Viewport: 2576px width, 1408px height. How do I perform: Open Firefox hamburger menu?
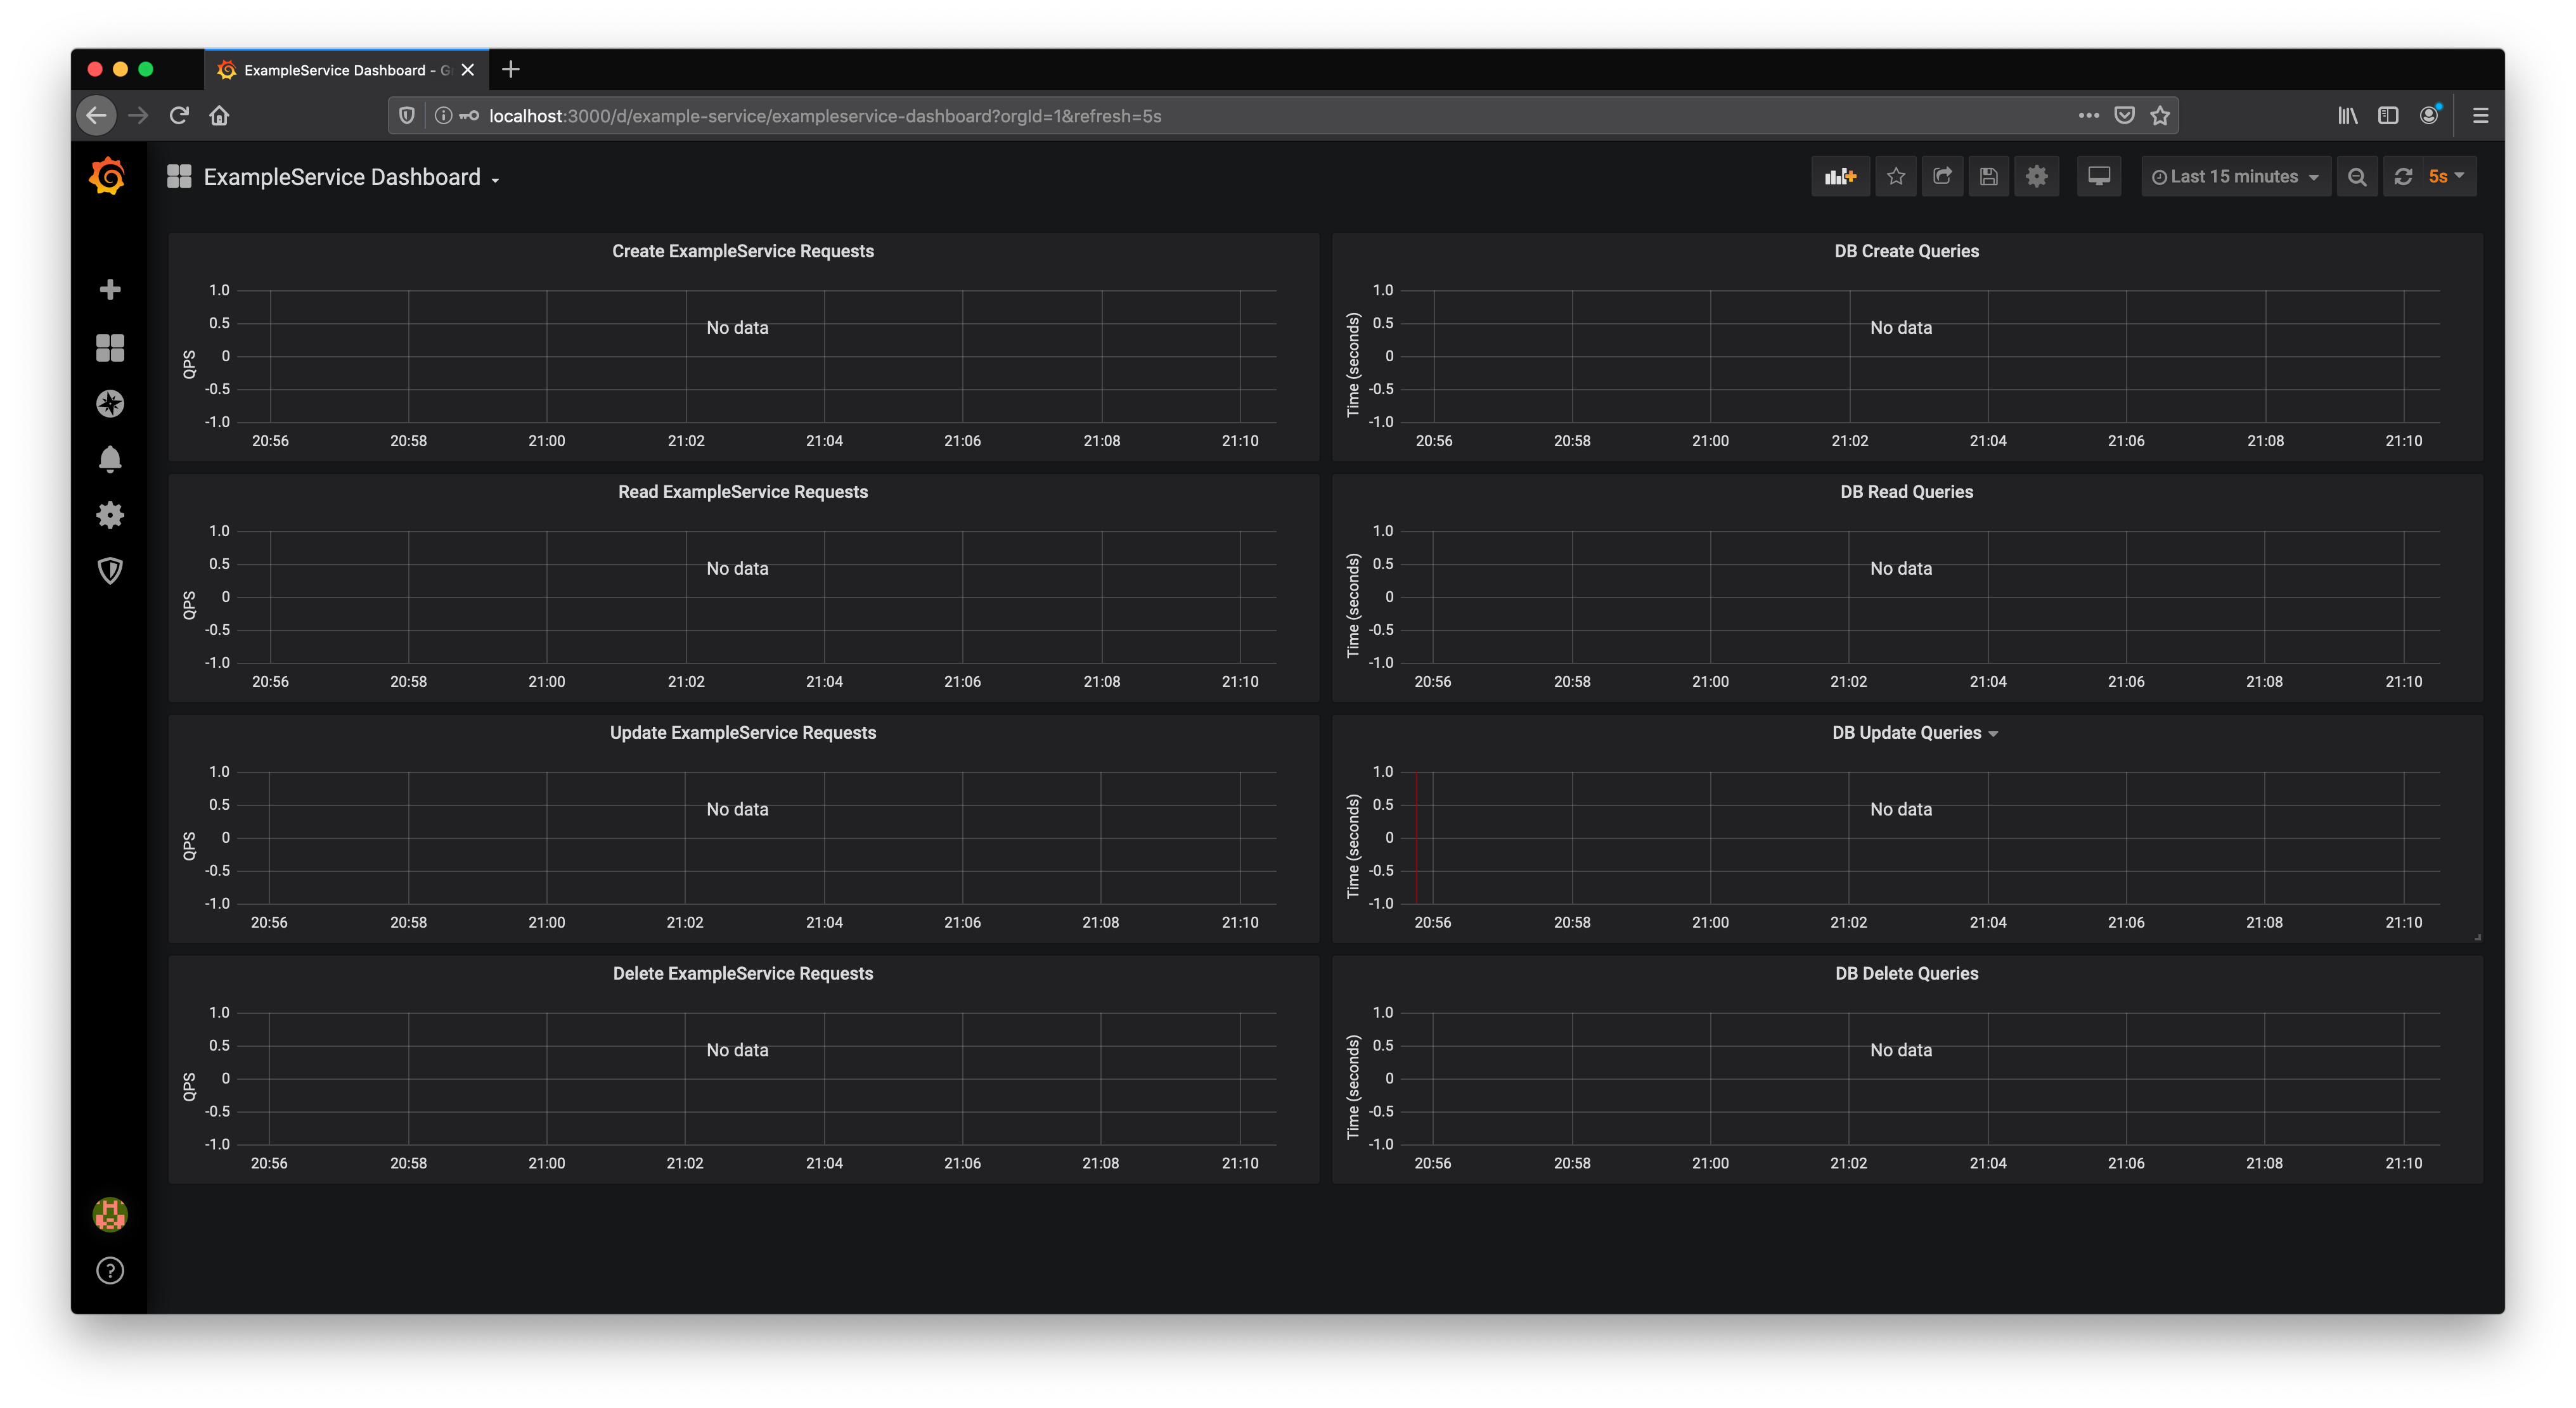2480,116
